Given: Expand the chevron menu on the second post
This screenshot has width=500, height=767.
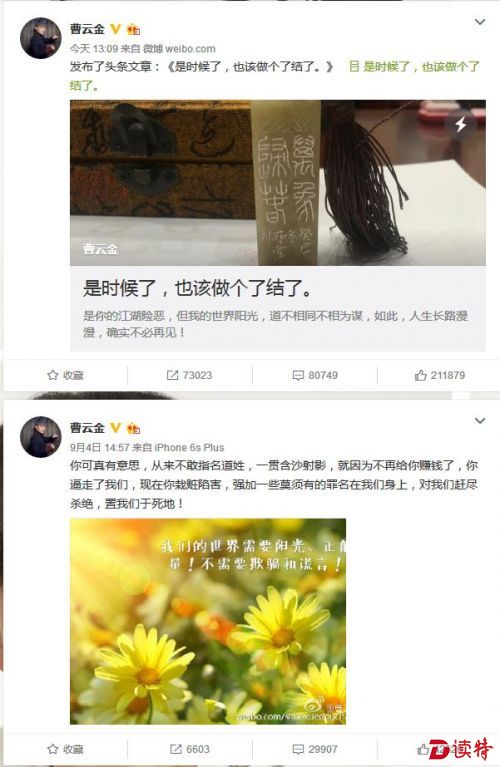Looking at the screenshot, I should click(x=480, y=421).
